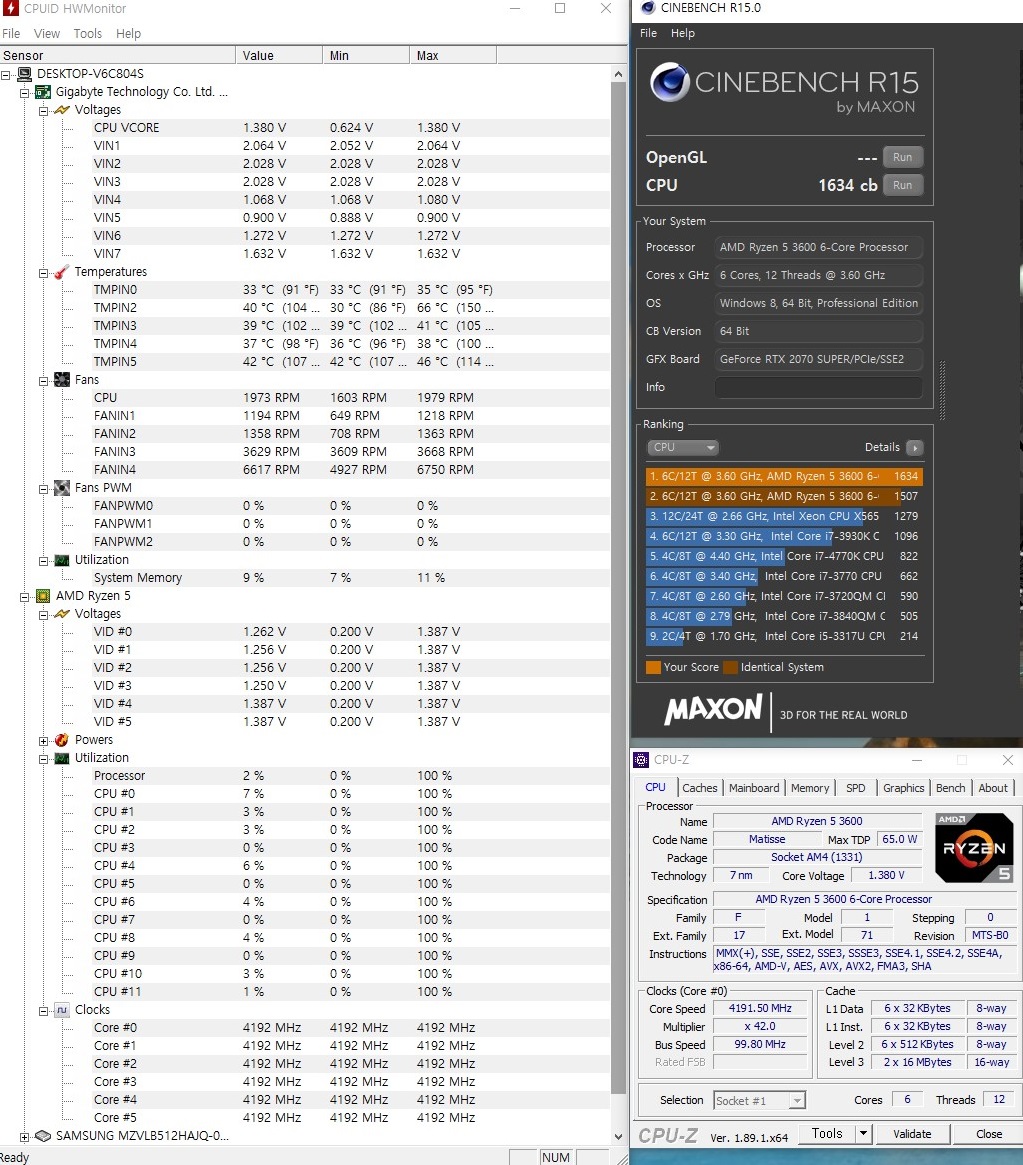Click the Ranking Details arrow button

915,447
